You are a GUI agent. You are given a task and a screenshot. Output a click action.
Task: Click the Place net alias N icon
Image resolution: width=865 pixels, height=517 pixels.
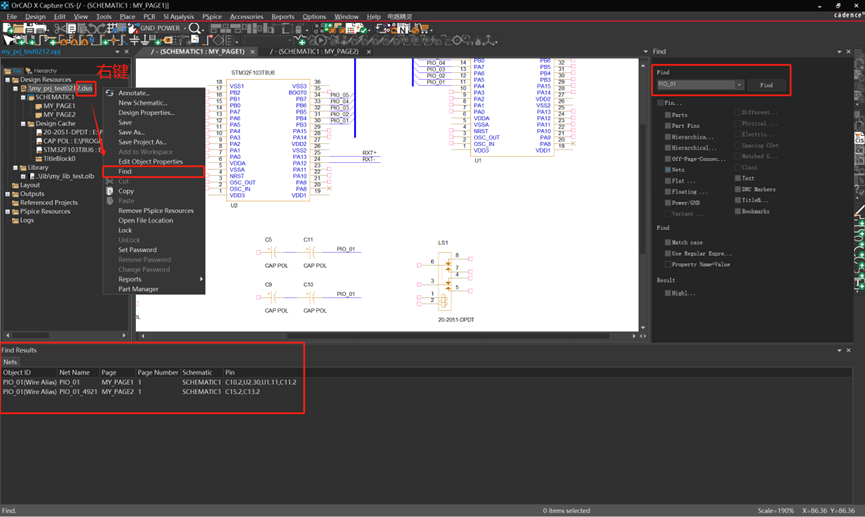92,40
